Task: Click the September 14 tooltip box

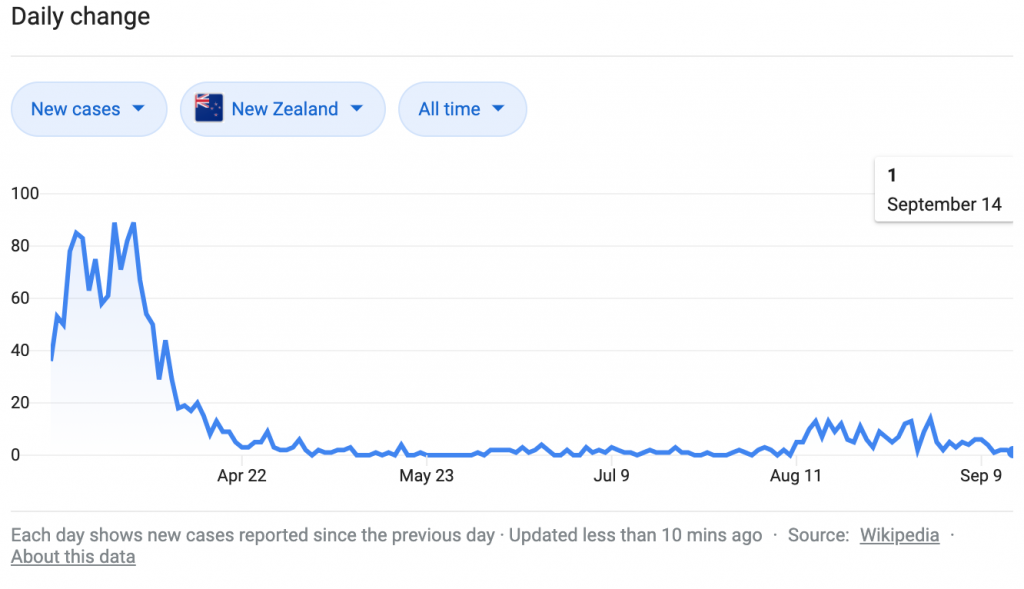Action: point(944,189)
